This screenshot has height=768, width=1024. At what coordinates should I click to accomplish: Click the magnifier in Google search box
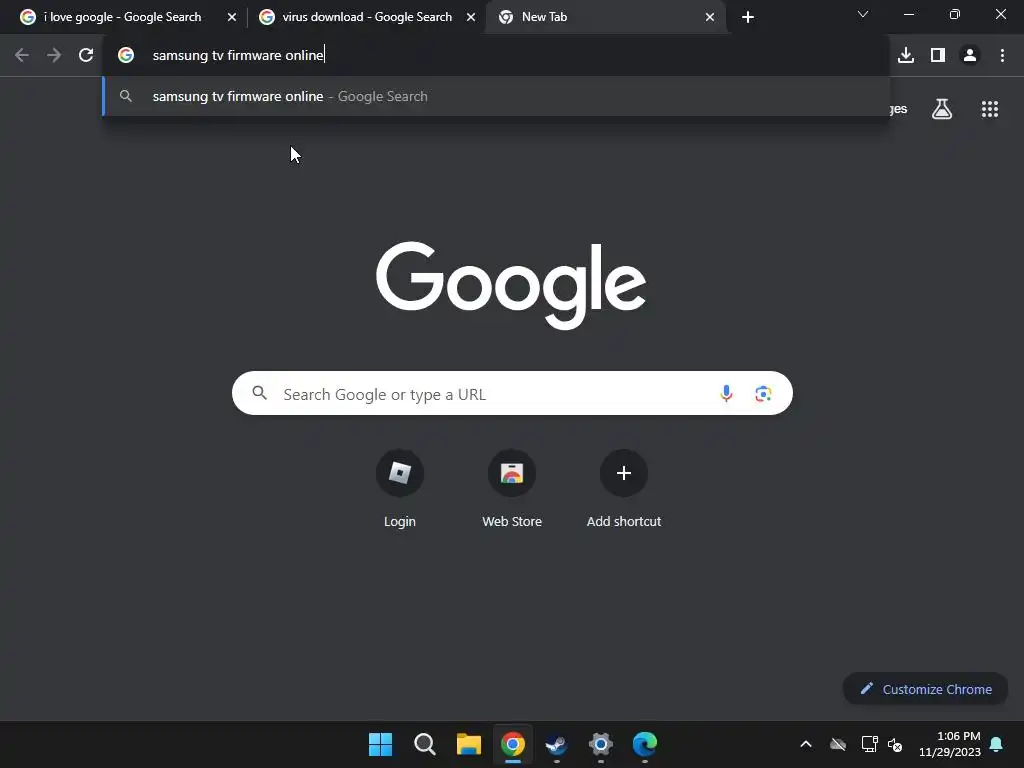point(260,393)
